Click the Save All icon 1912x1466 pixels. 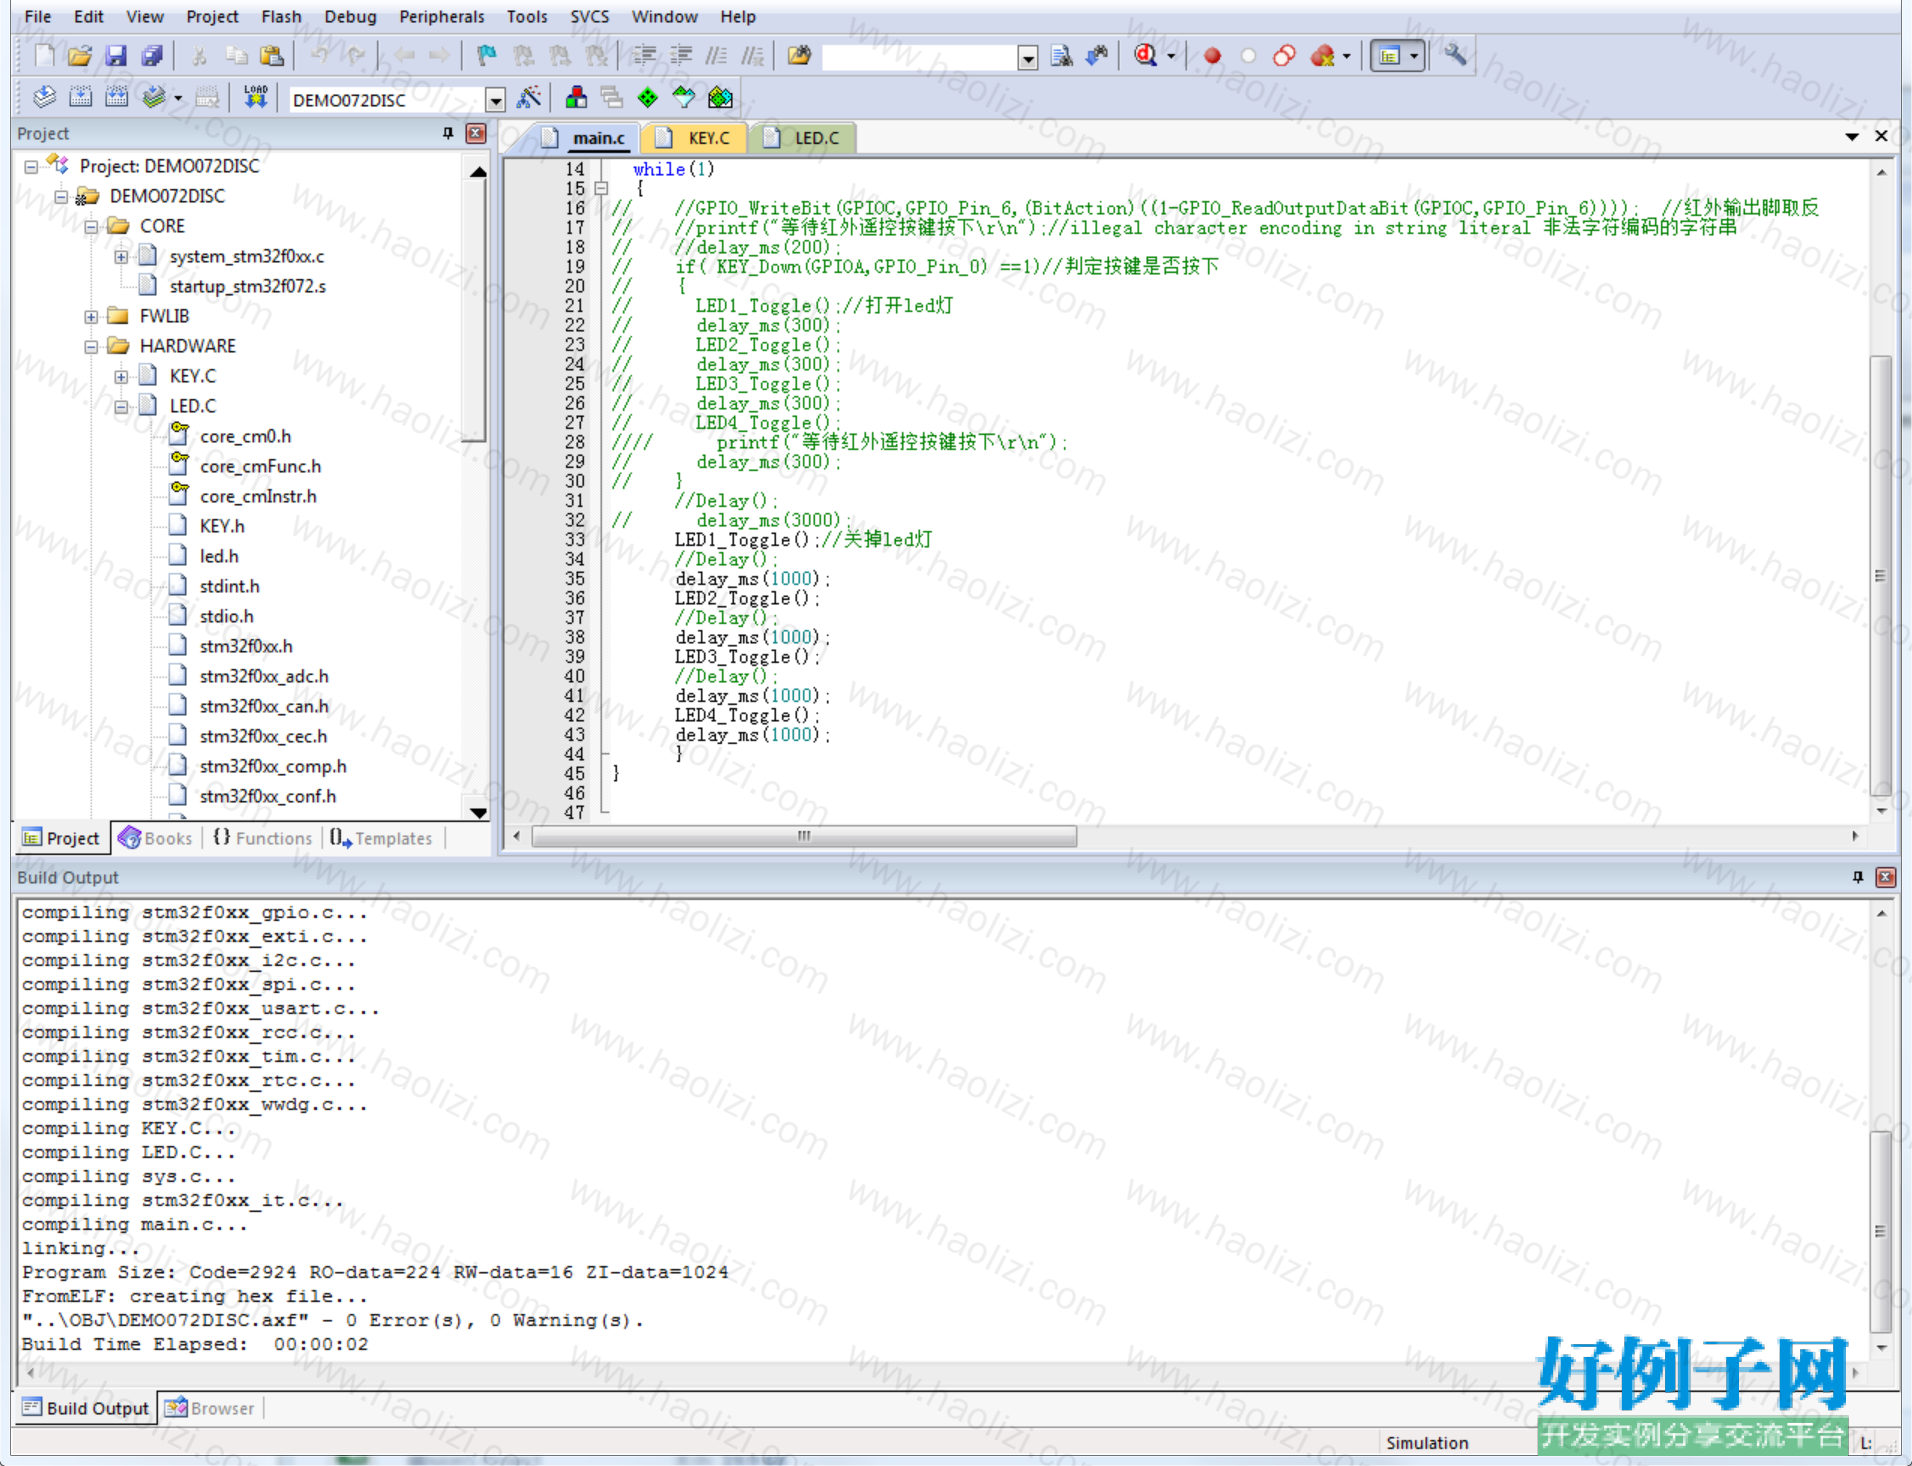152,56
